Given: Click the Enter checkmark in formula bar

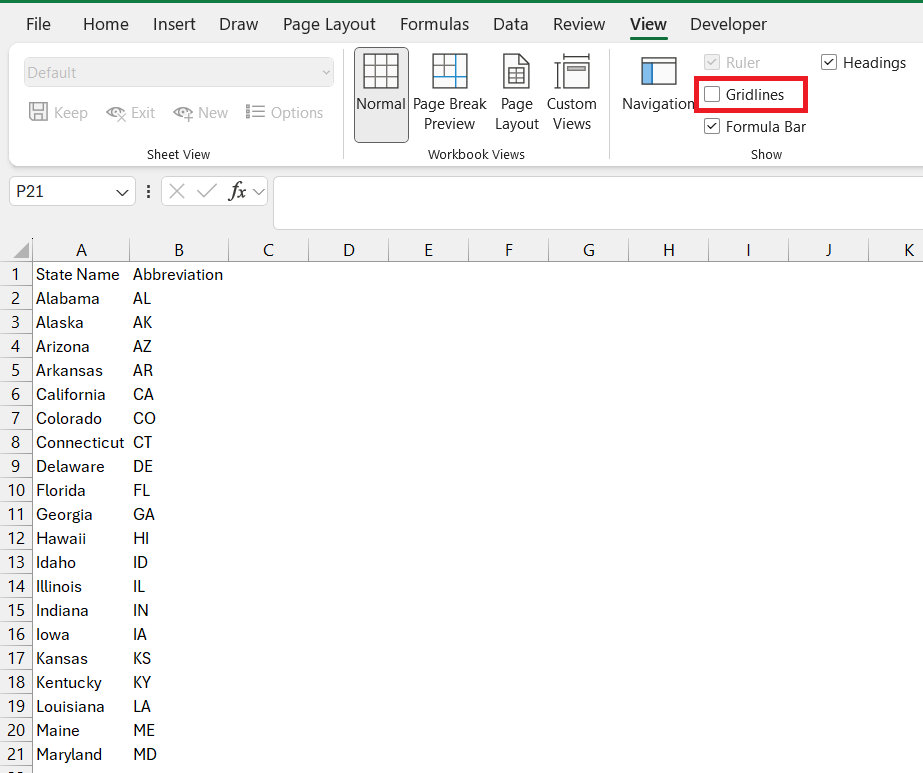Looking at the screenshot, I should (x=207, y=191).
